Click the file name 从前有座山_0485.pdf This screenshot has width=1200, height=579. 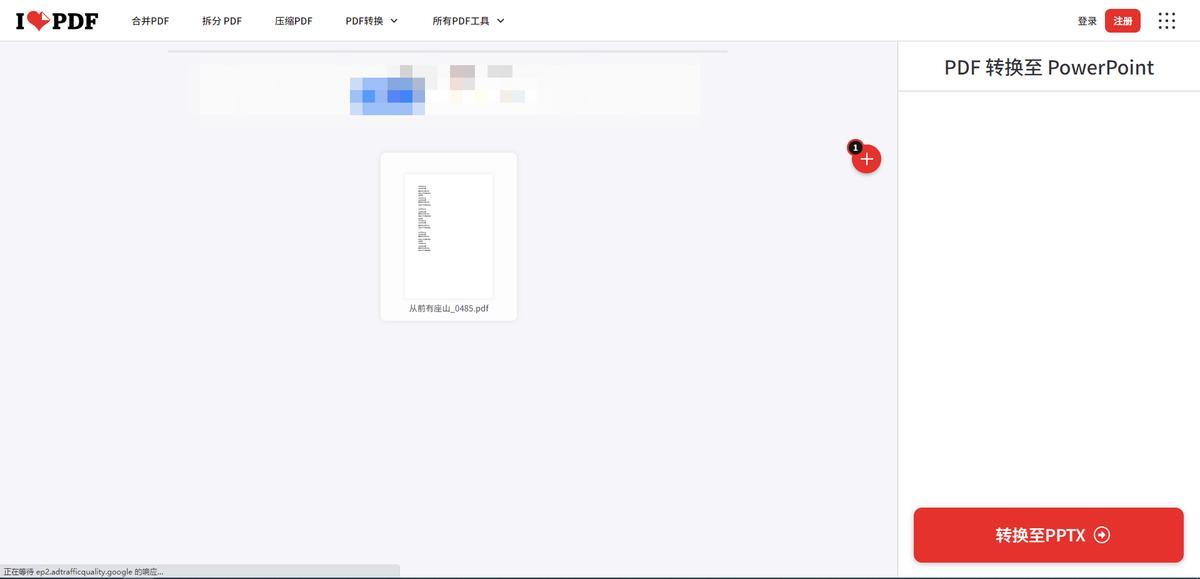click(448, 309)
